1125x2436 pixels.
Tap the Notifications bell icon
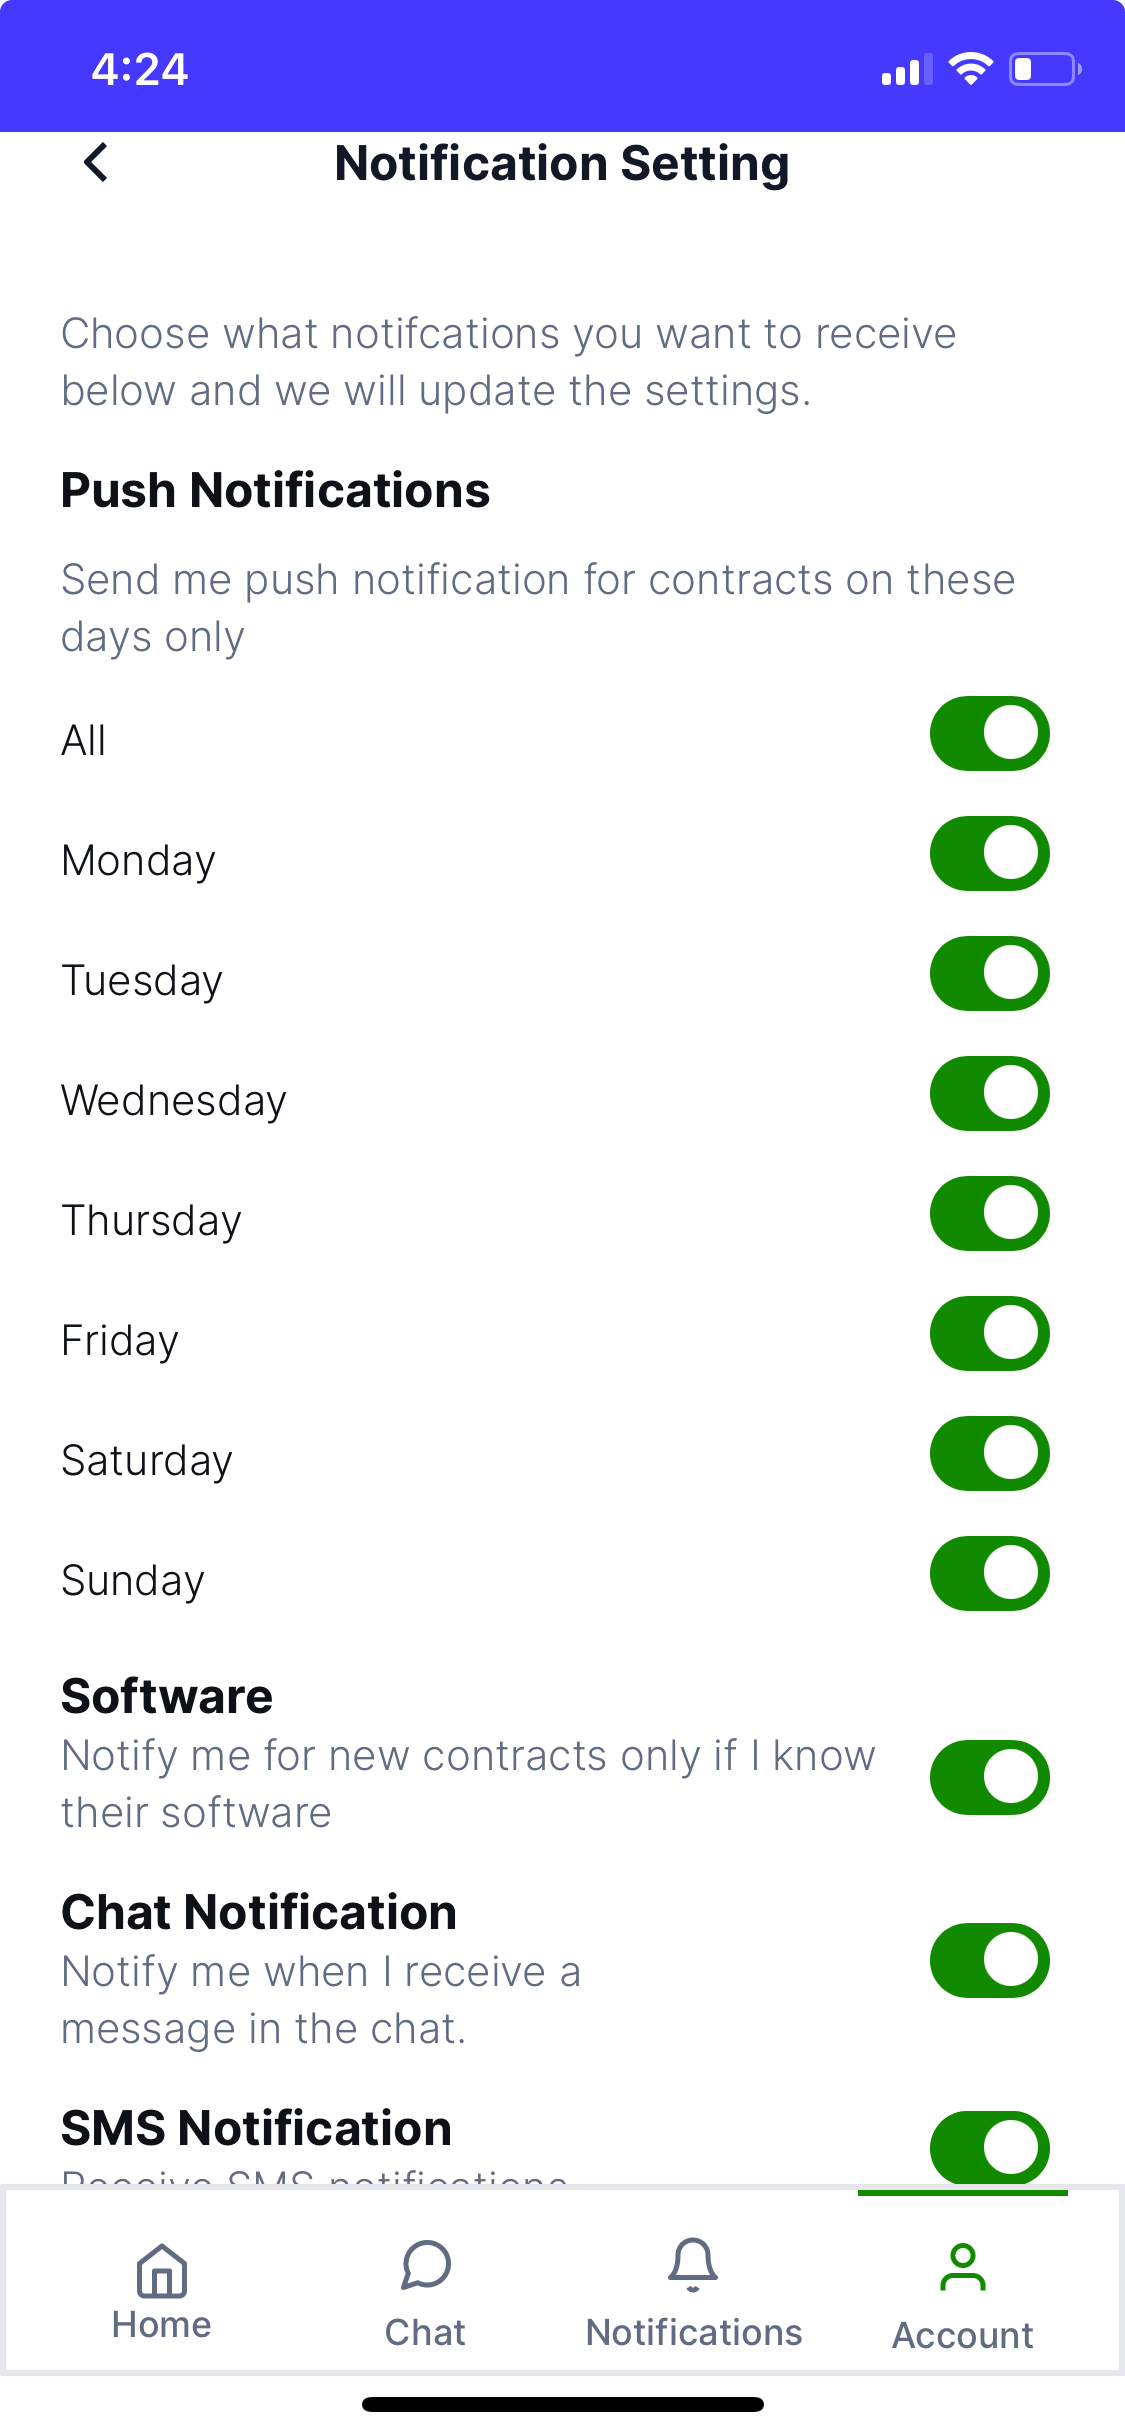pos(693,2265)
